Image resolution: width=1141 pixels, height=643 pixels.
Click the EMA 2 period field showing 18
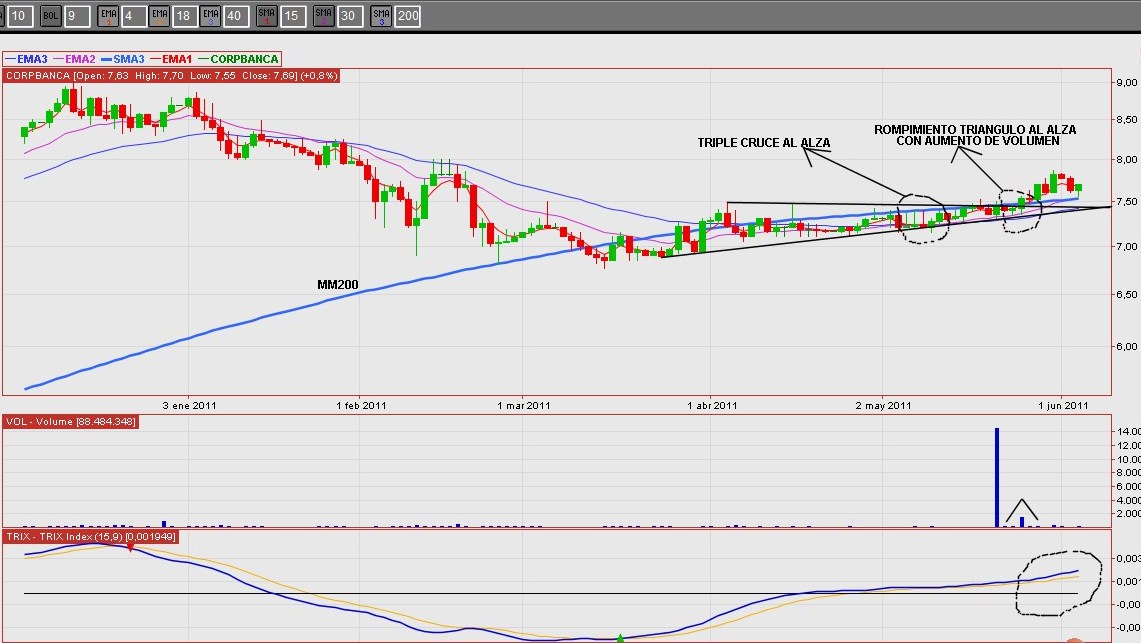185,16
